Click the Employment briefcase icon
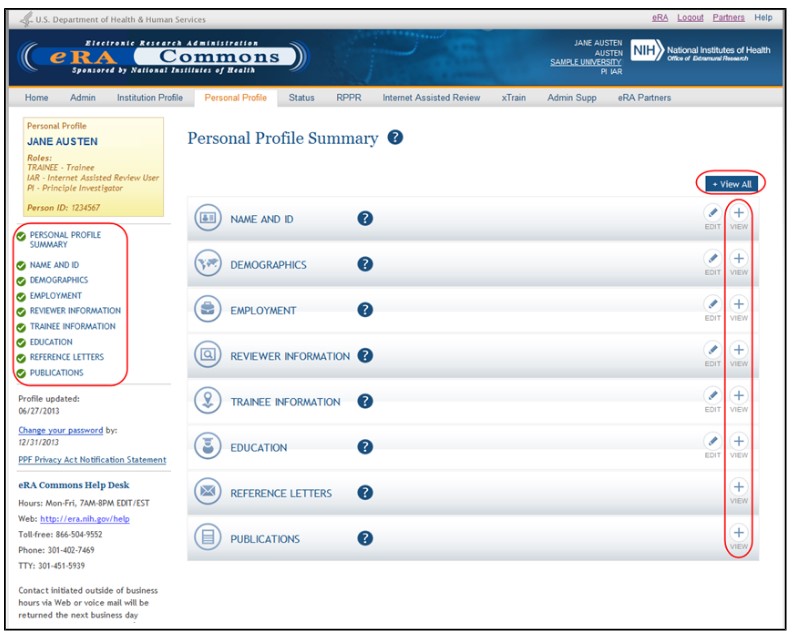This screenshot has height=635, width=793. (x=208, y=309)
